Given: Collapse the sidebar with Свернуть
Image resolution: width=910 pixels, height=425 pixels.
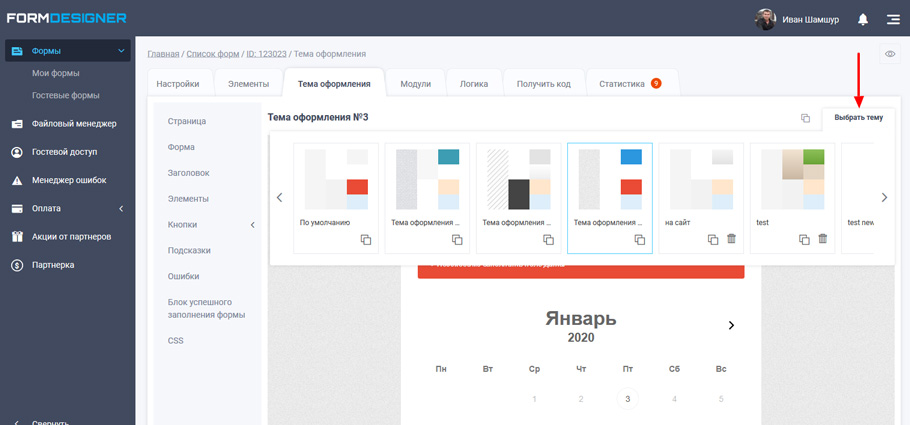Looking at the screenshot, I should pyautogui.click(x=51, y=423).
